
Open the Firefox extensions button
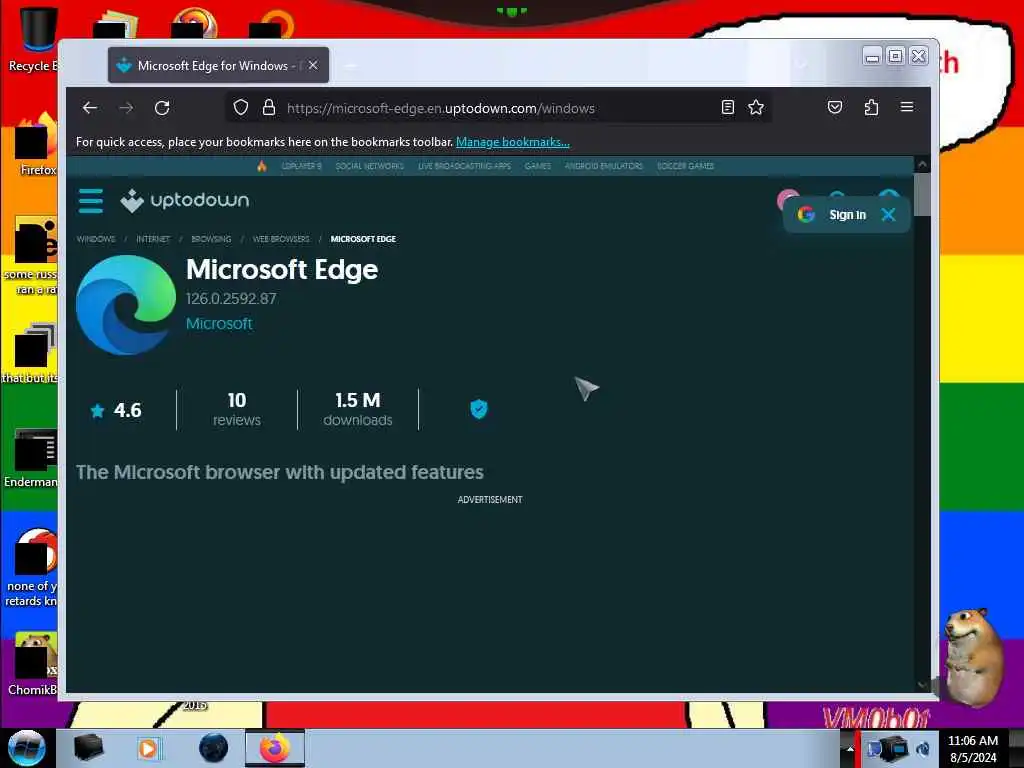pyautogui.click(x=871, y=108)
